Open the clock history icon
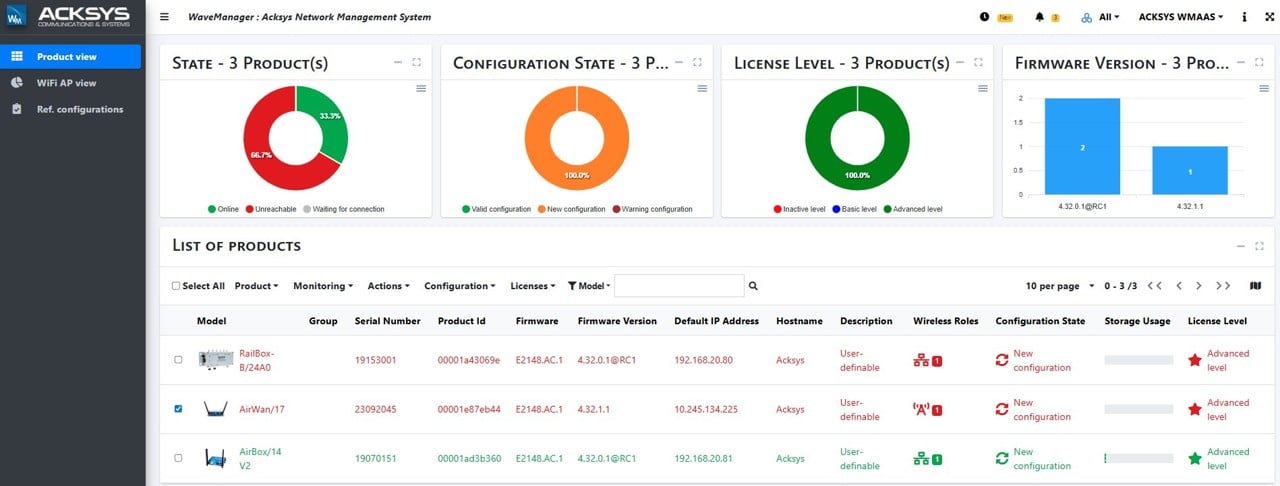The width and height of the screenshot is (1280, 486). [984, 17]
